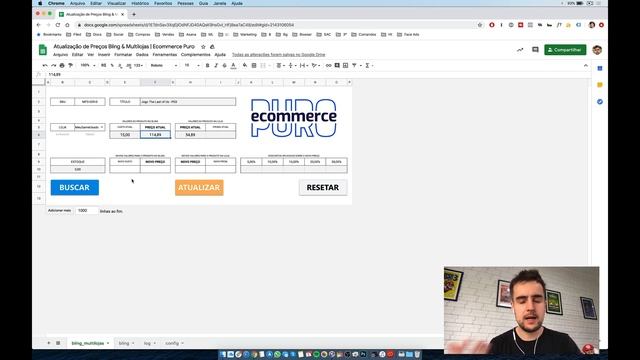Click the insert comment icon
The width and height of the screenshot is (640, 360).
(x=337, y=65)
